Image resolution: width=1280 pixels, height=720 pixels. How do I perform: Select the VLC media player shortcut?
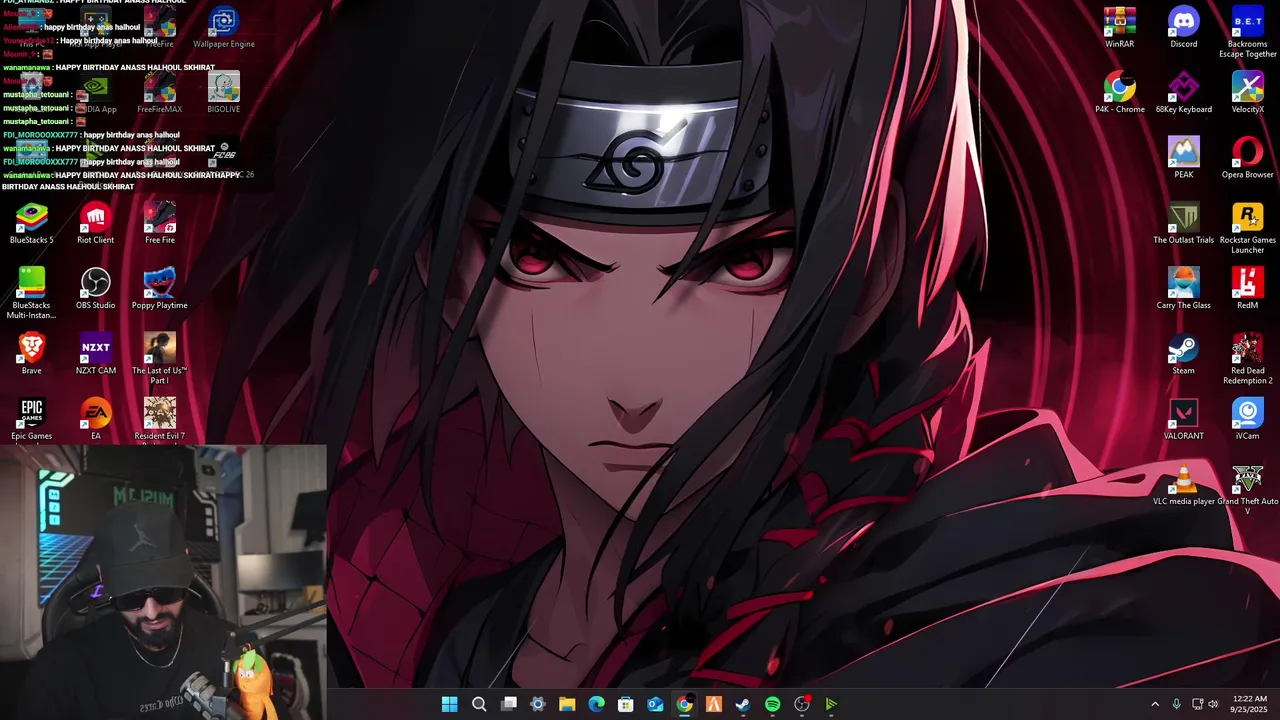(x=1183, y=485)
